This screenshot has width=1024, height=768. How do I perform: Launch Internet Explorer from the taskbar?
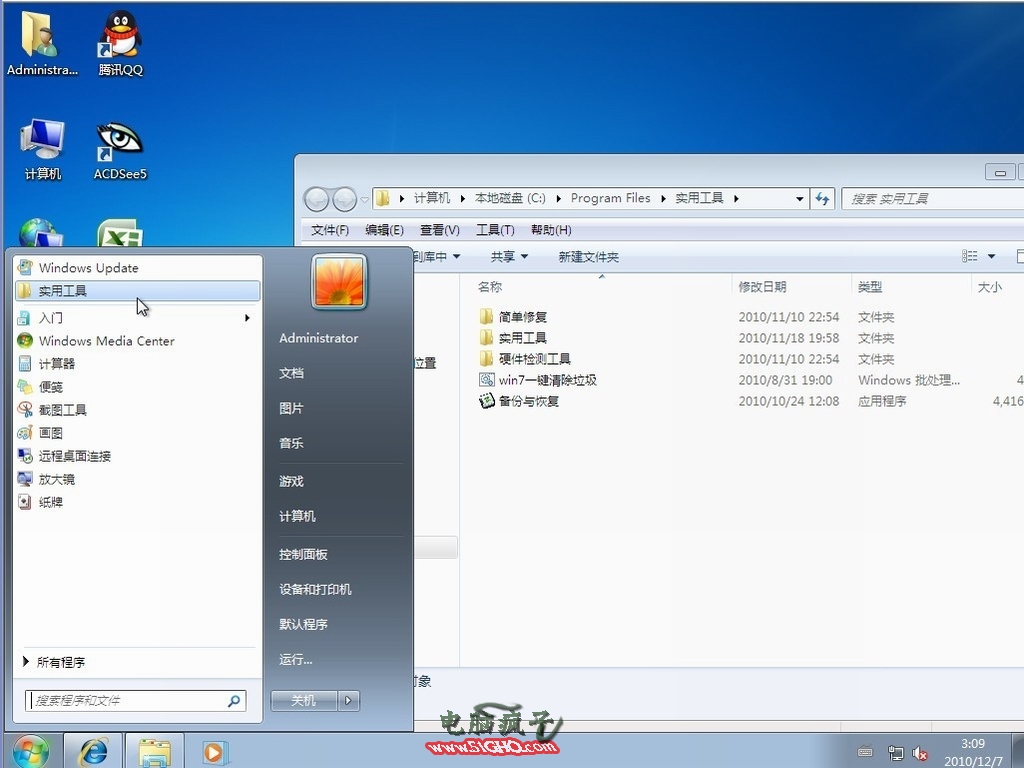coord(93,751)
